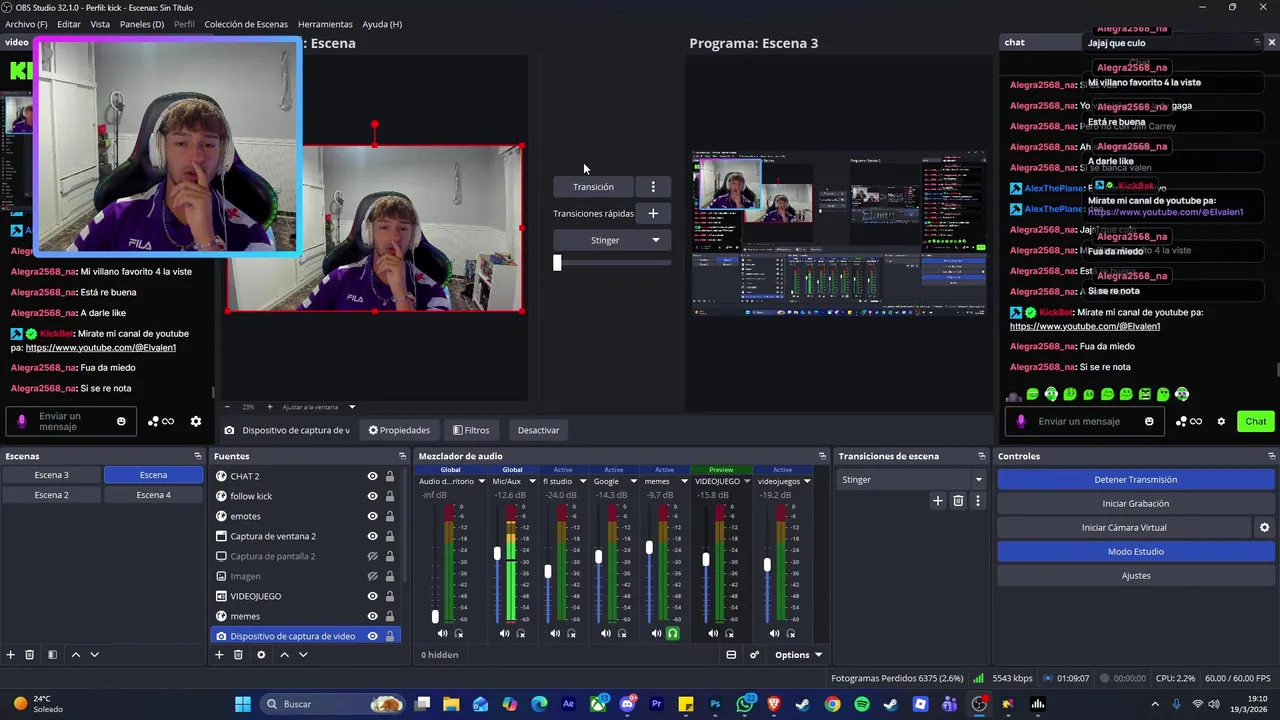Hide the follow kick source
Viewport: 1280px width, 720px height.
point(372,496)
